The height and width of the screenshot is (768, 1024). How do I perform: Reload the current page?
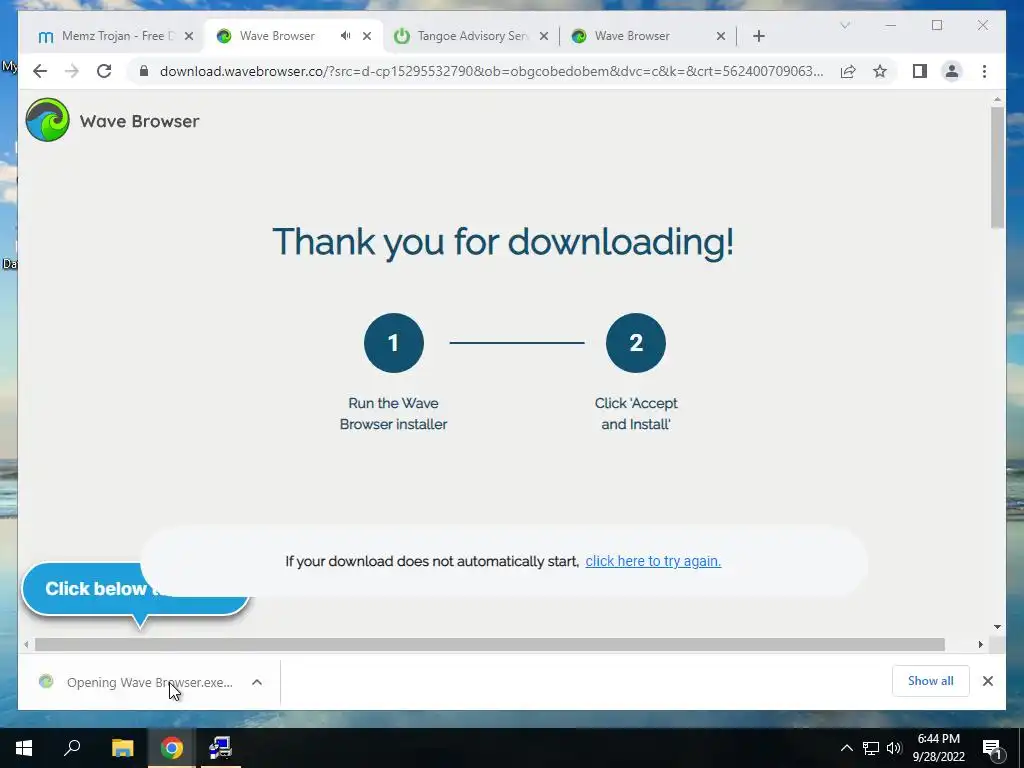pos(104,71)
